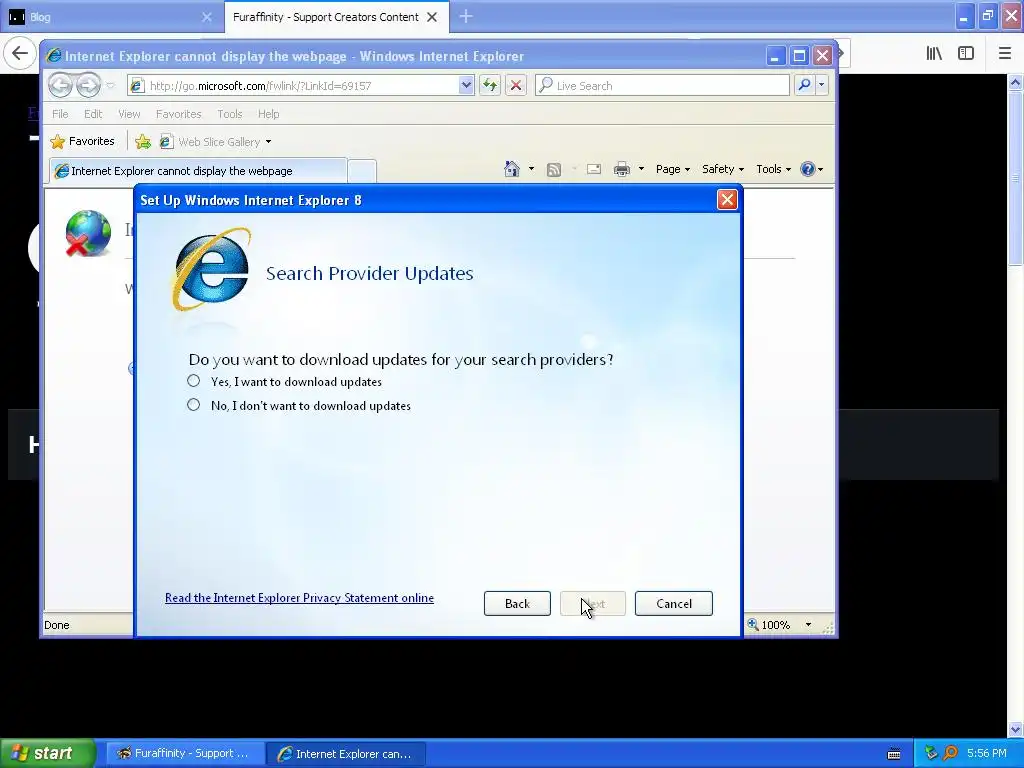Click the Firefox page vertical scrollbar thumb

[x=1015, y=178]
